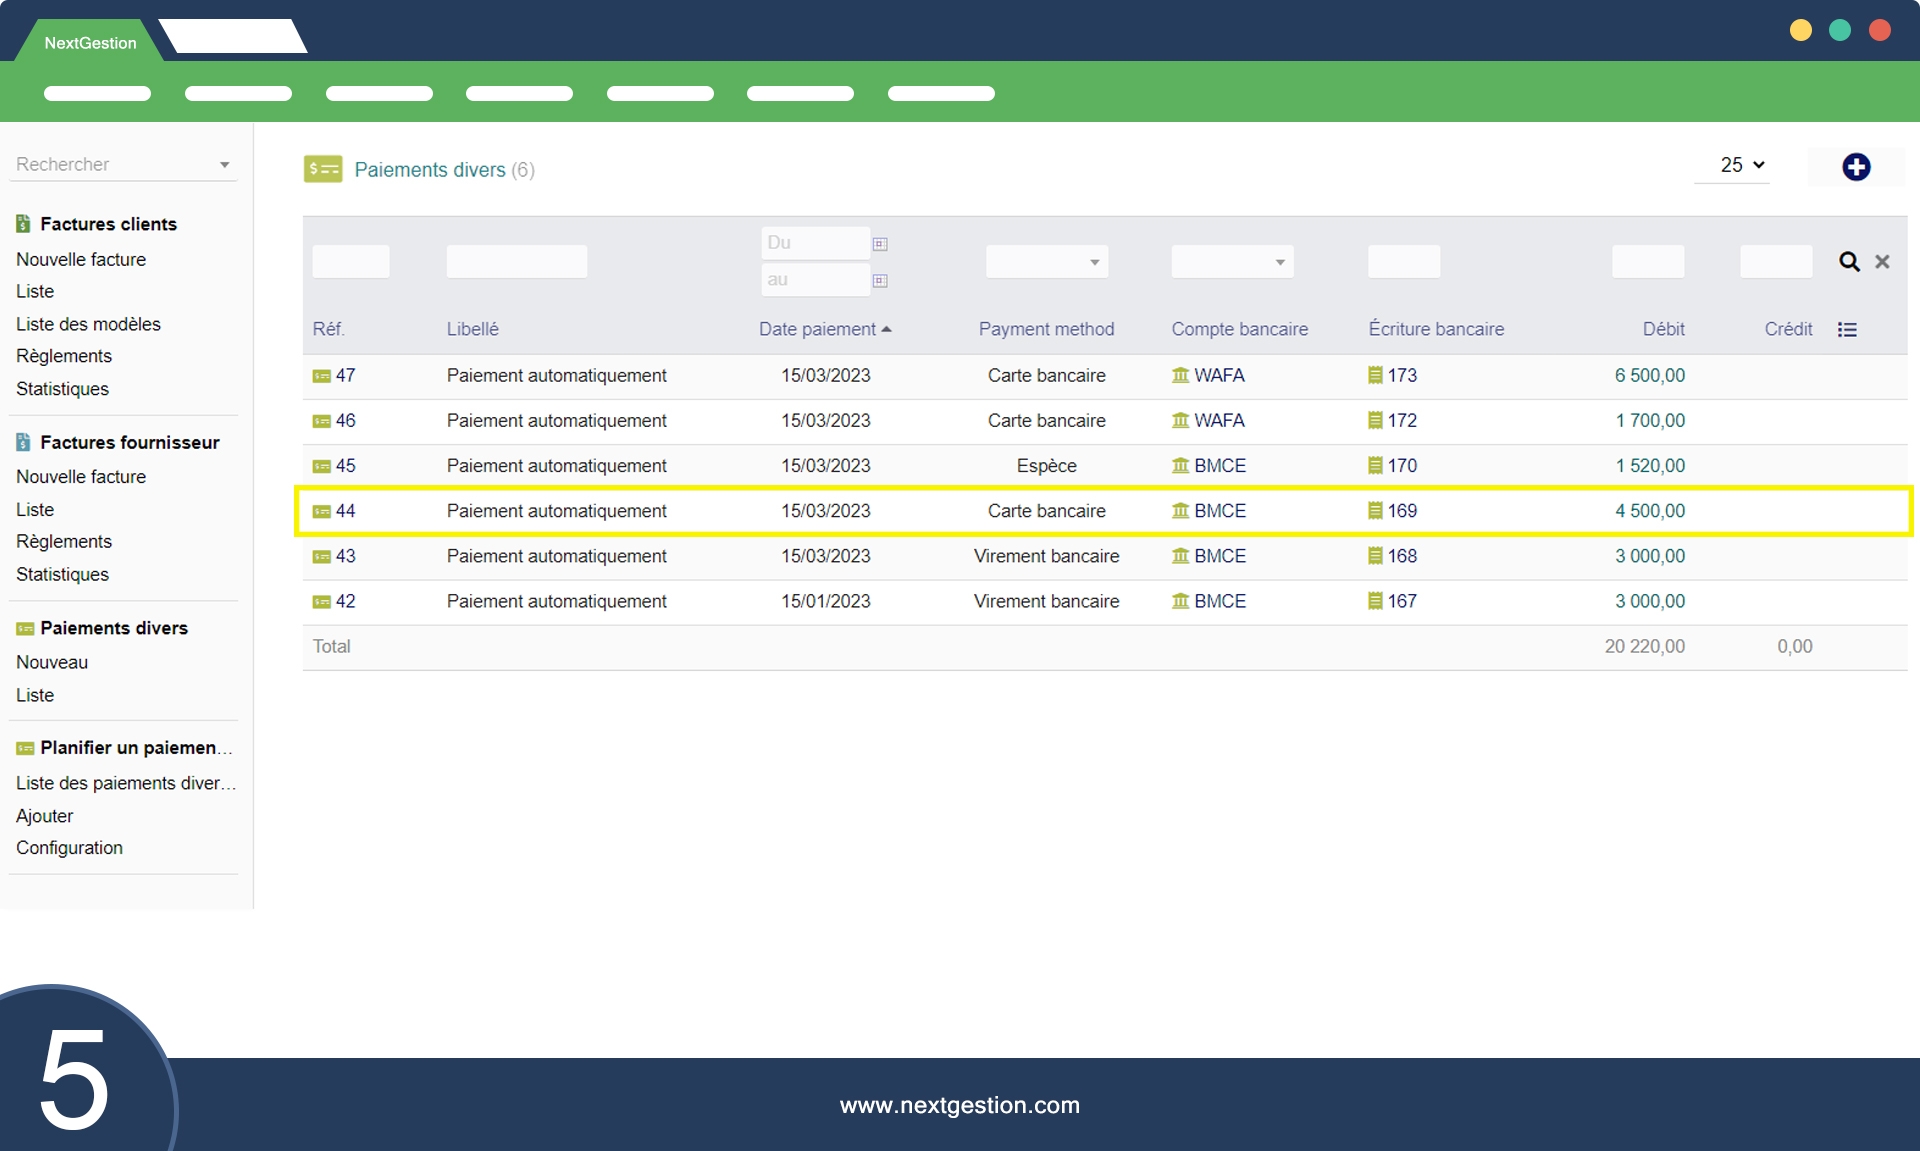This screenshot has height=1151, width=1920.
Task: Expand the Payment method filter dropdown
Action: pyautogui.click(x=1046, y=262)
